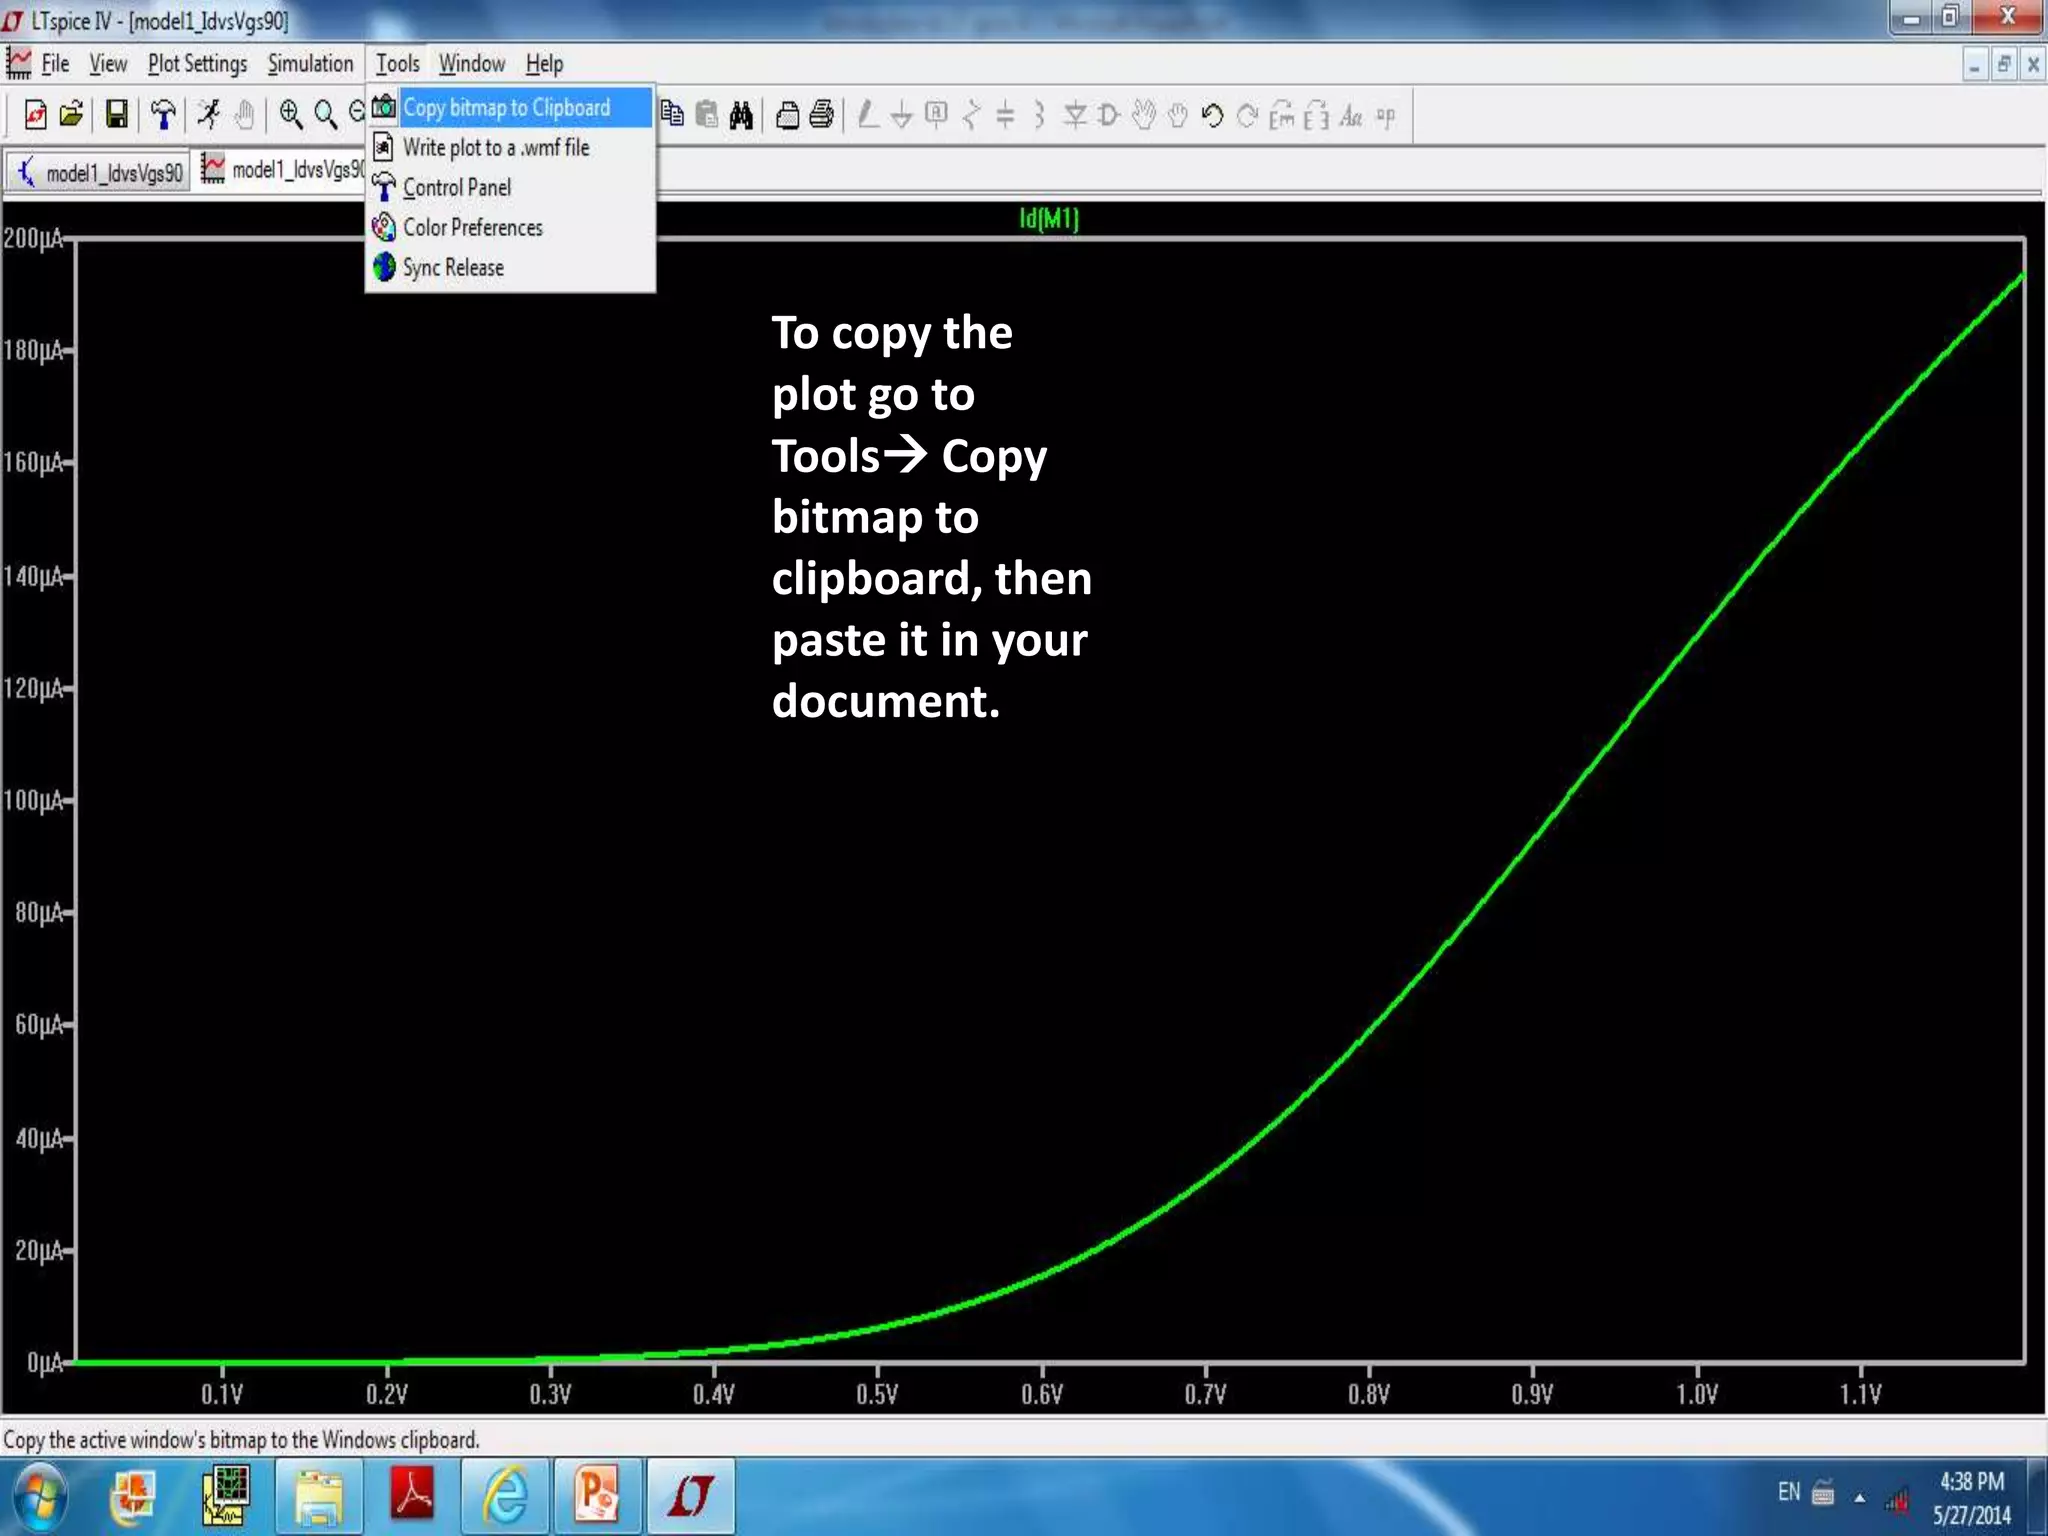
Task: Choose Write plot to a .wmf file
Action: [x=496, y=148]
